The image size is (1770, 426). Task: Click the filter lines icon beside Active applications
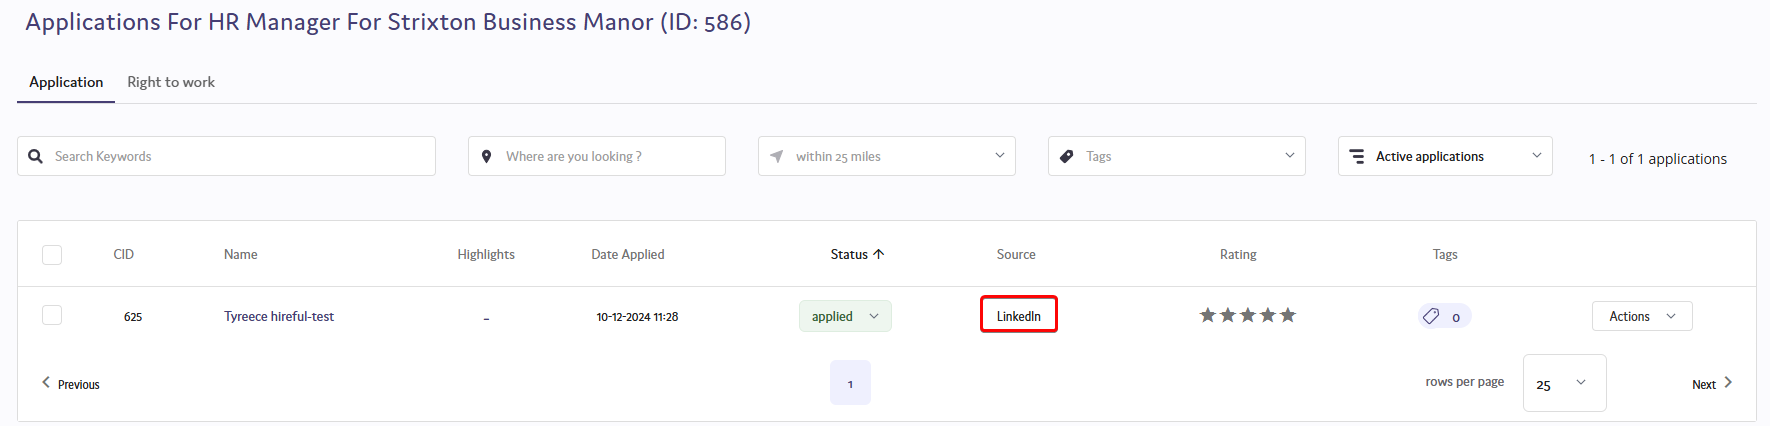tap(1357, 156)
